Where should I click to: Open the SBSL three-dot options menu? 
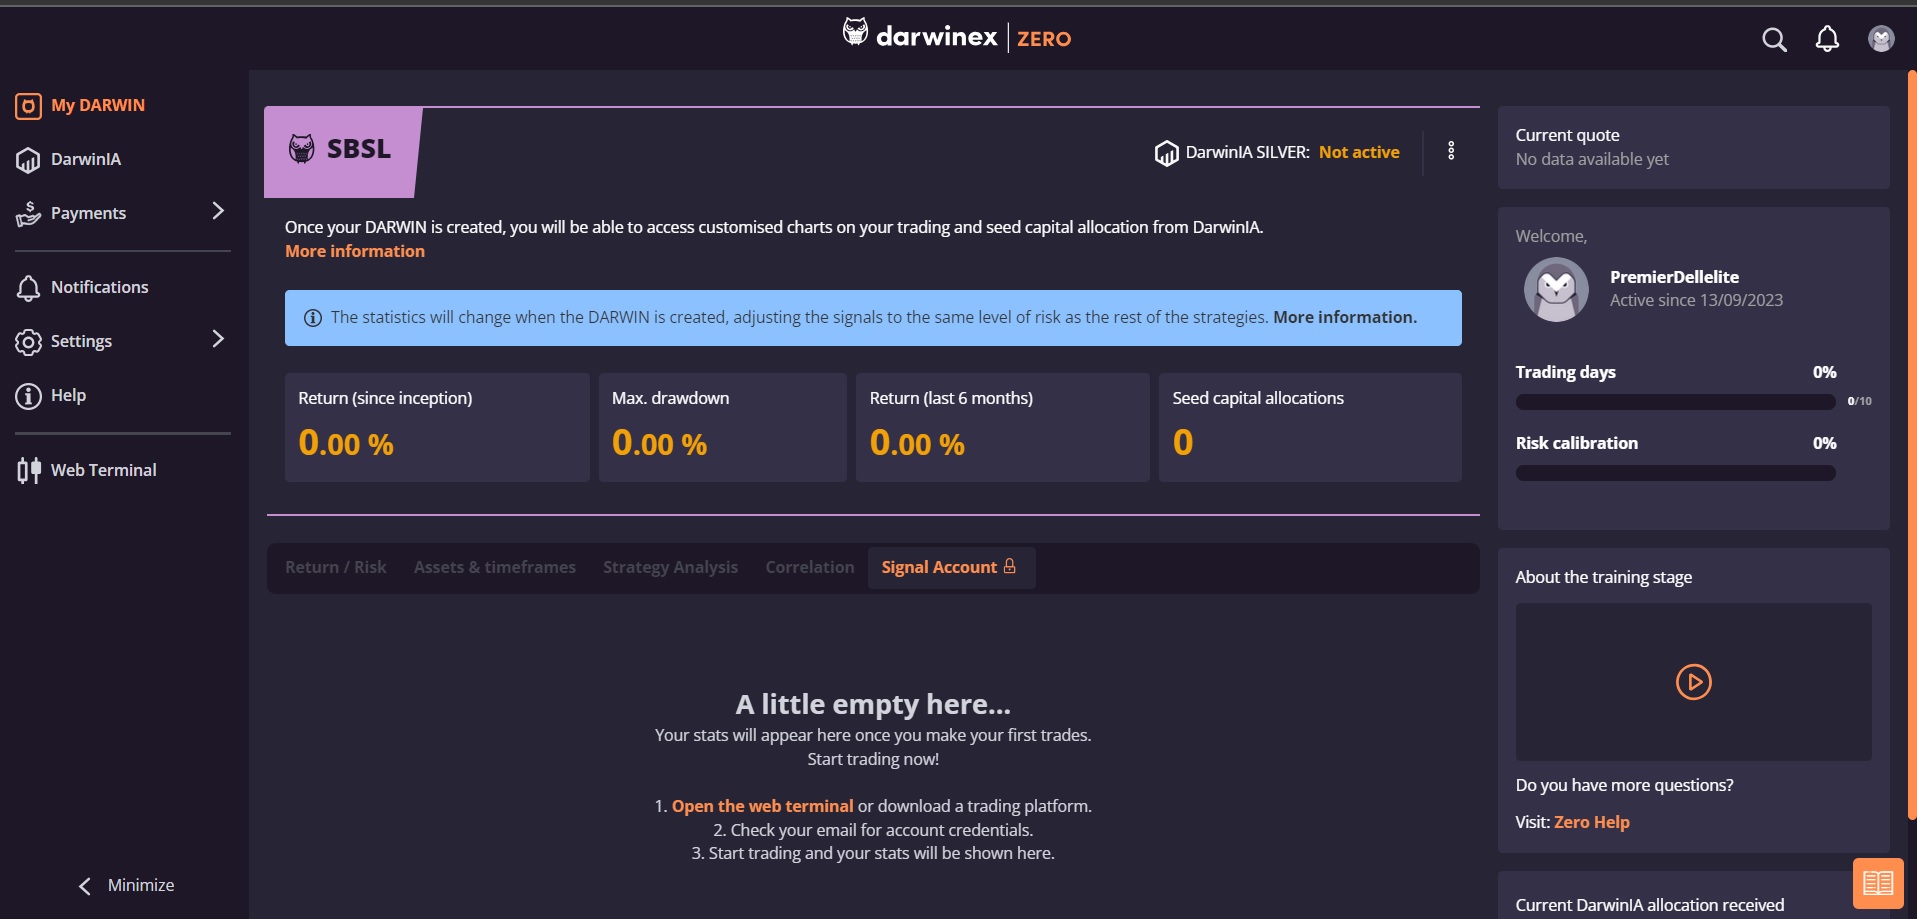pyautogui.click(x=1451, y=151)
